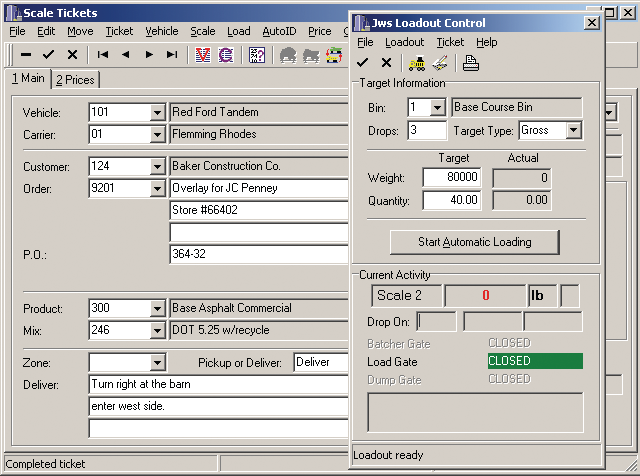Click the Scale 2 label in Current Activity
Viewport: 640px width, 476px height.
click(407, 296)
